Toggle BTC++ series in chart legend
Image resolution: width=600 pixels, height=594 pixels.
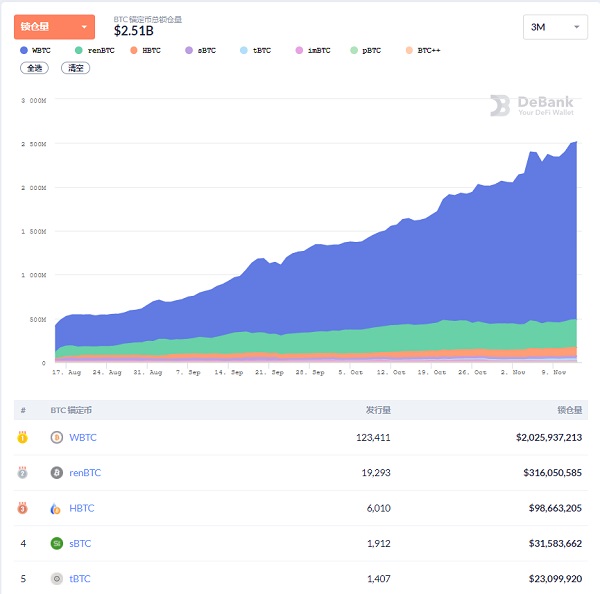point(423,50)
